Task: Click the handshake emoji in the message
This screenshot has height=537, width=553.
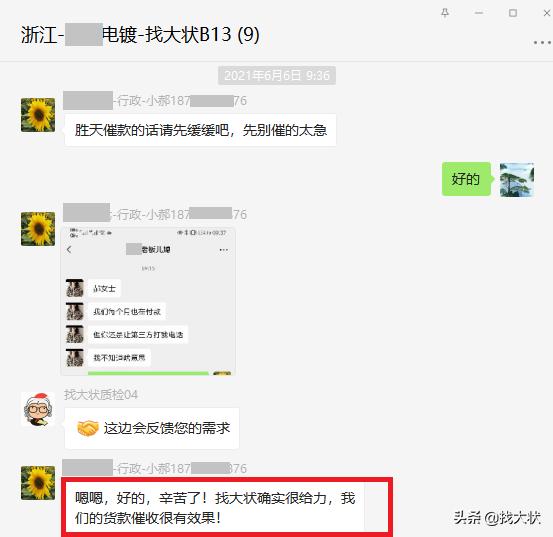Action: pyautogui.click(x=87, y=428)
